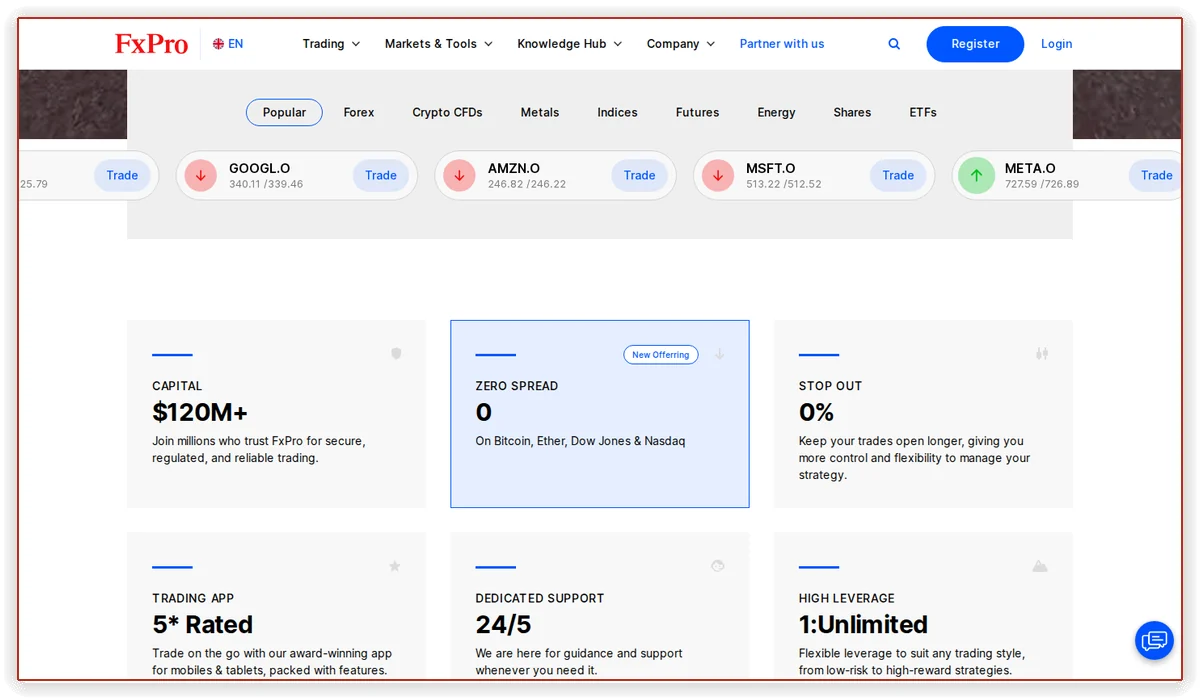Follow the Partner with us link

[782, 44]
